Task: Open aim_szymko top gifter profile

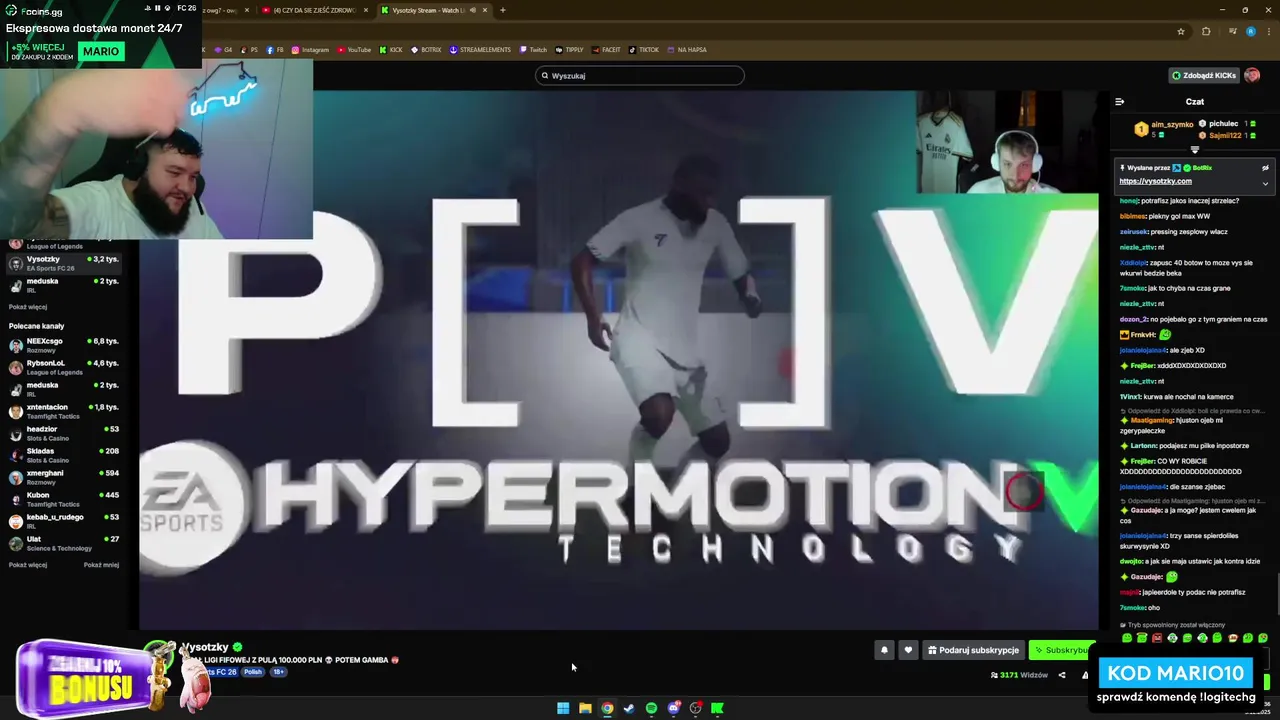Action: point(1172,125)
